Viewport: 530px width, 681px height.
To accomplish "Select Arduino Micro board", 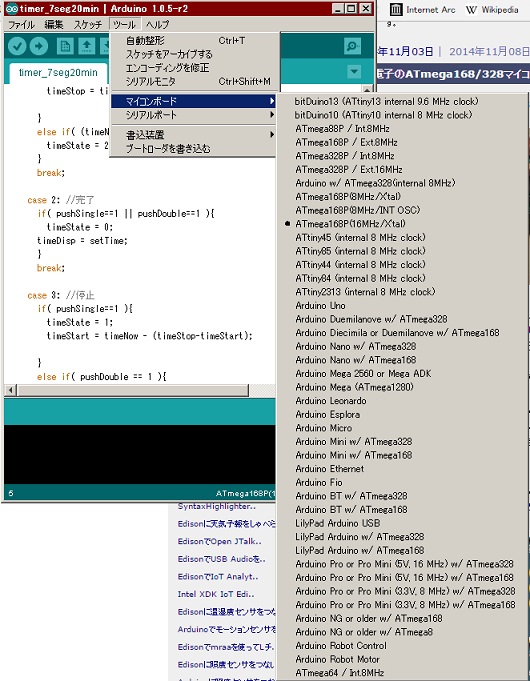I will (x=402, y=428).
